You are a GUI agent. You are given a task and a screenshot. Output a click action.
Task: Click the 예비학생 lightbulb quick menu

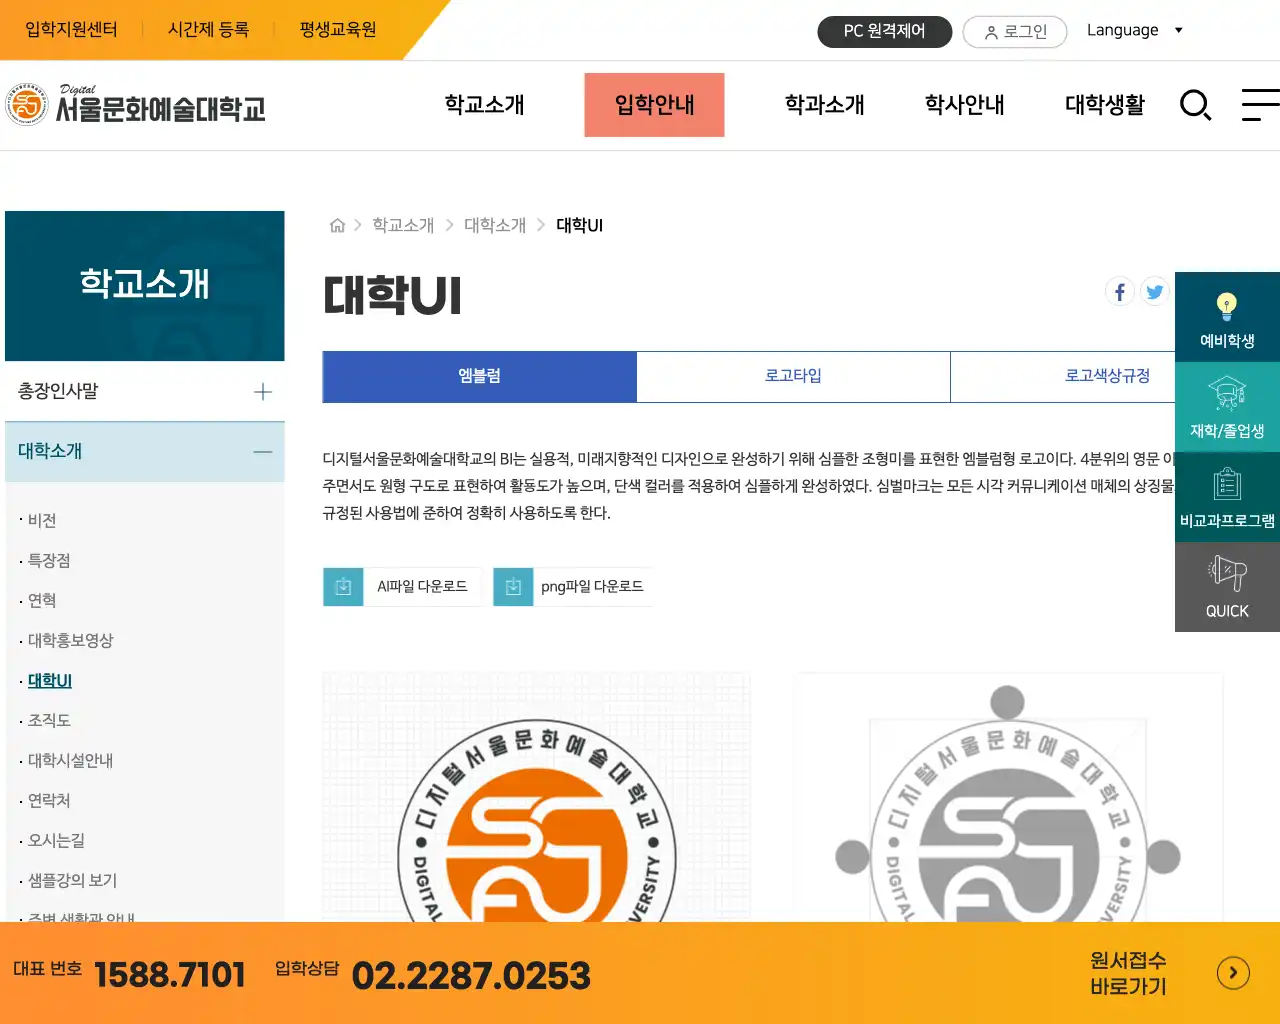tap(1227, 317)
